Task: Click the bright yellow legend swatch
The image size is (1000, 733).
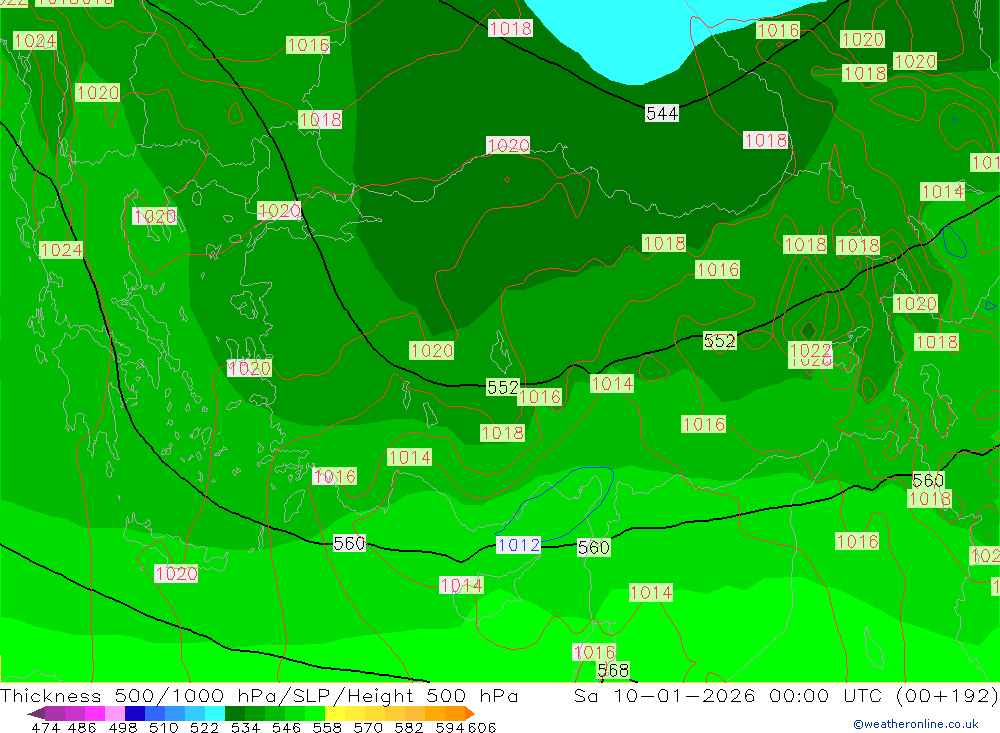Action: (335, 713)
